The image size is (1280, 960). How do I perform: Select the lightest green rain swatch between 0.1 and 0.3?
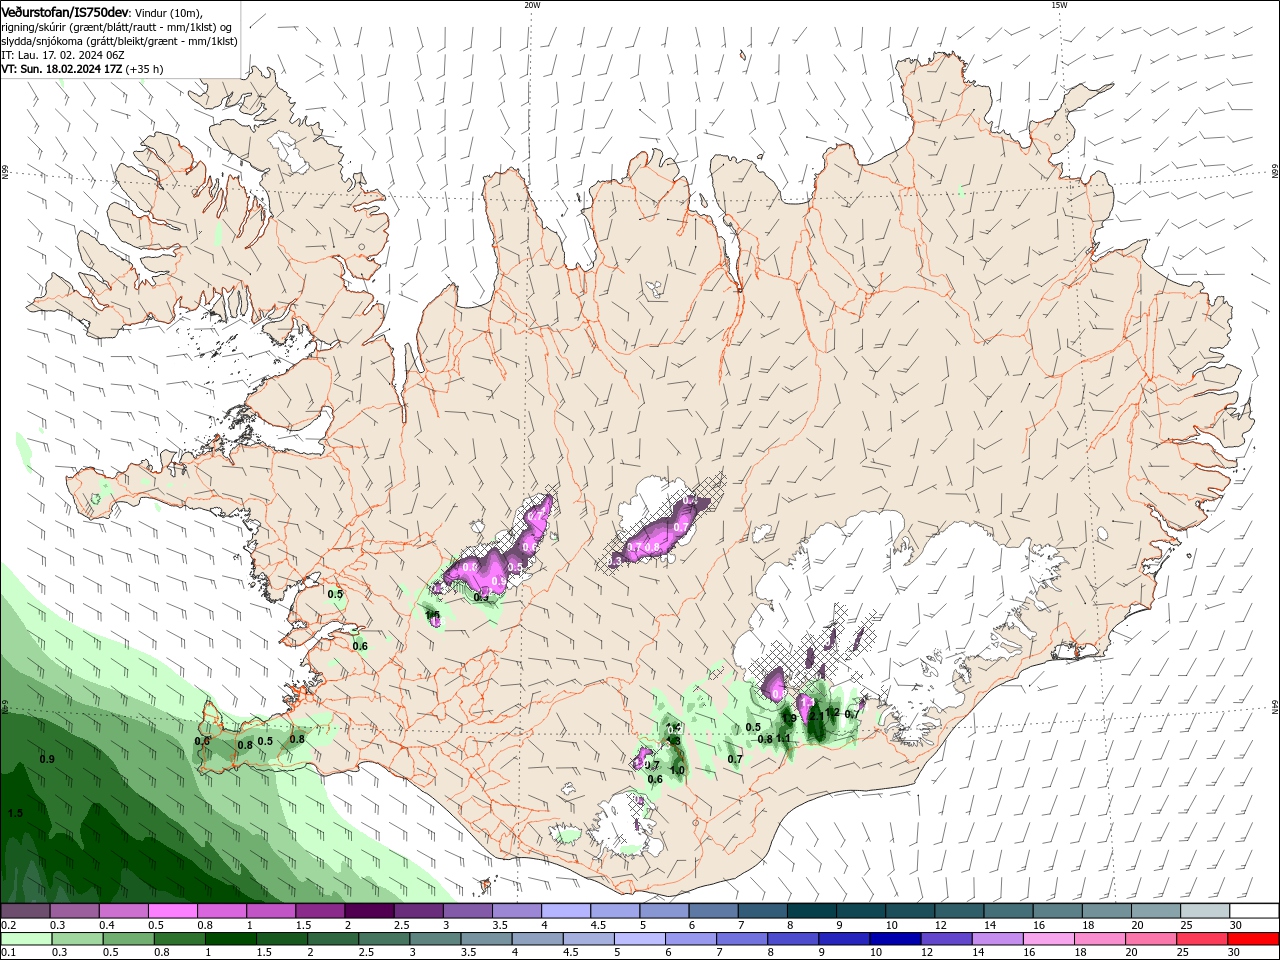pos(27,939)
